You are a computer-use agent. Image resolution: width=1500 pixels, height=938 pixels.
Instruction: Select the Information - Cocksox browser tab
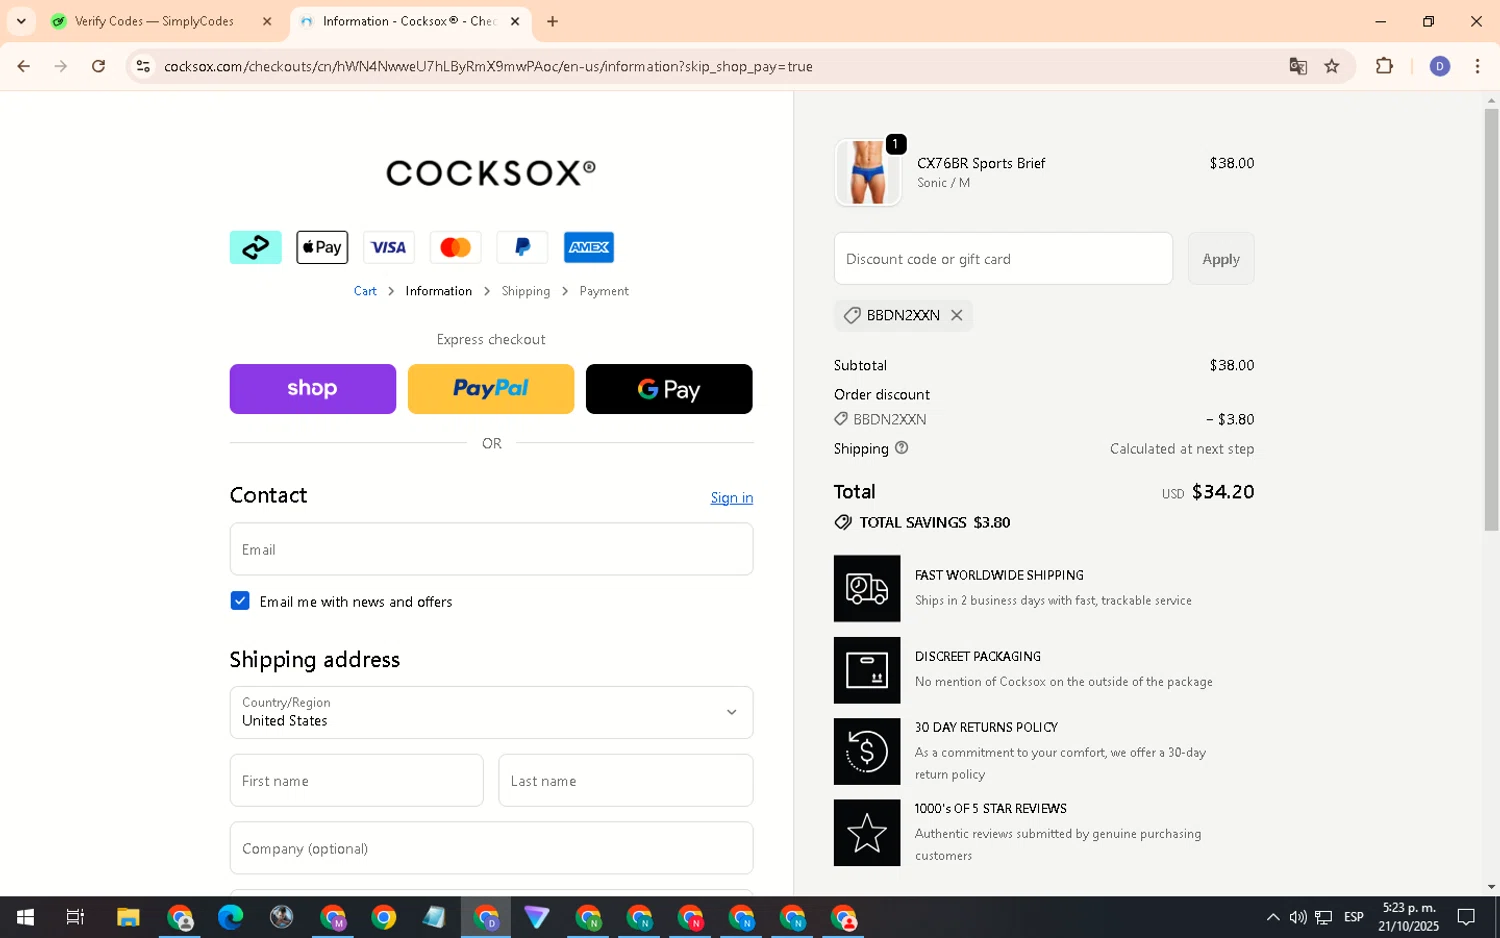click(410, 21)
